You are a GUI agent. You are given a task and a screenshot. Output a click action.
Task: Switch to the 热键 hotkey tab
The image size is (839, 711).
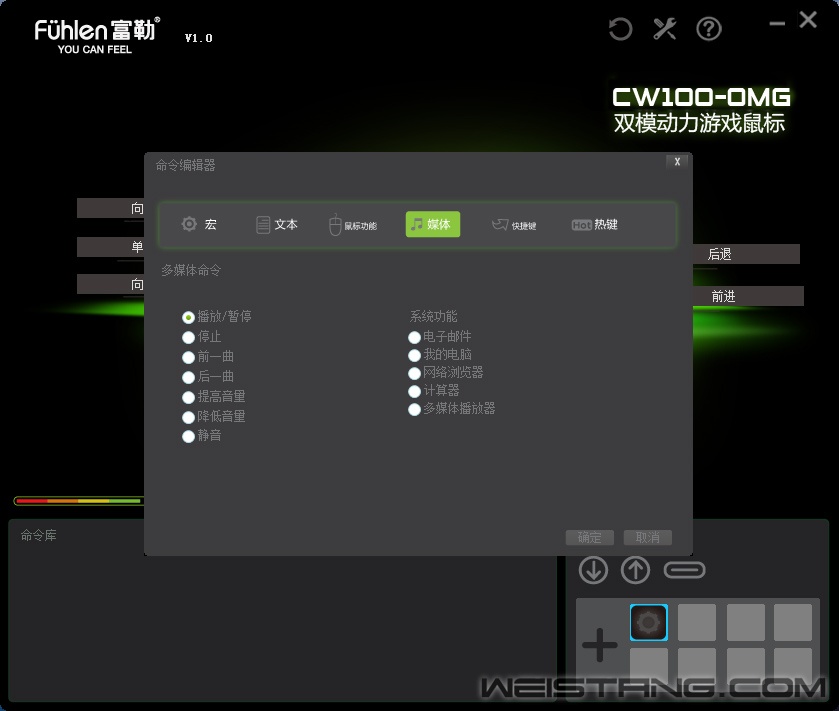click(594, 225)
